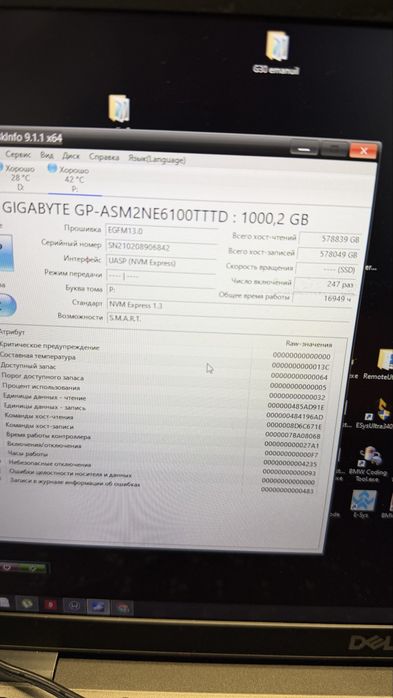Click the serial number field SN210208906842
393x698 pixels.
click(x=161, y=247)
